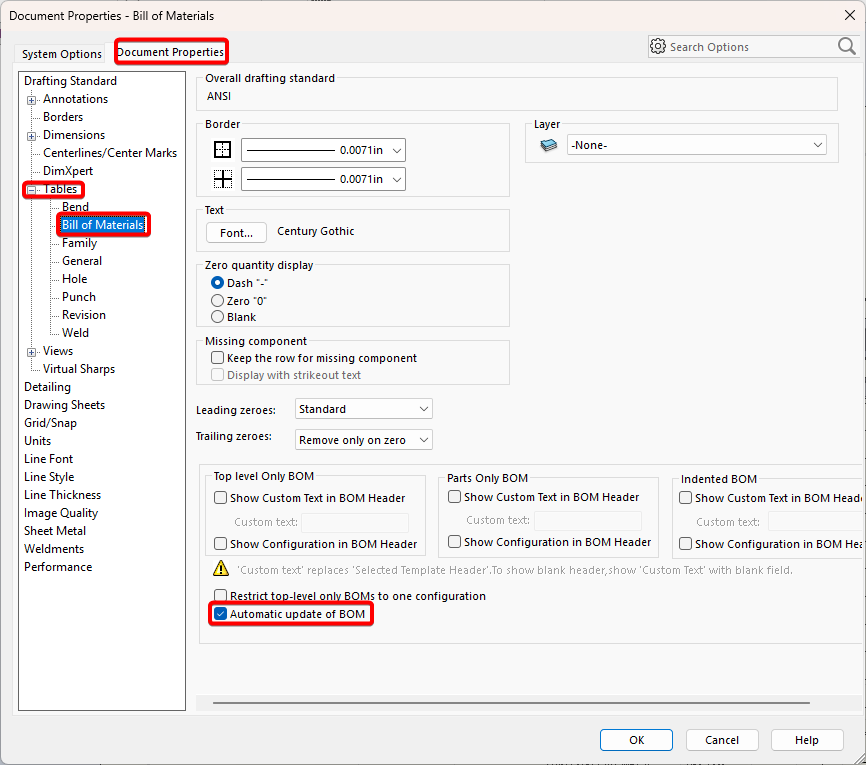866x765 pixels.
Task: Click the Font... button
Action: click(x=236, y=233)
